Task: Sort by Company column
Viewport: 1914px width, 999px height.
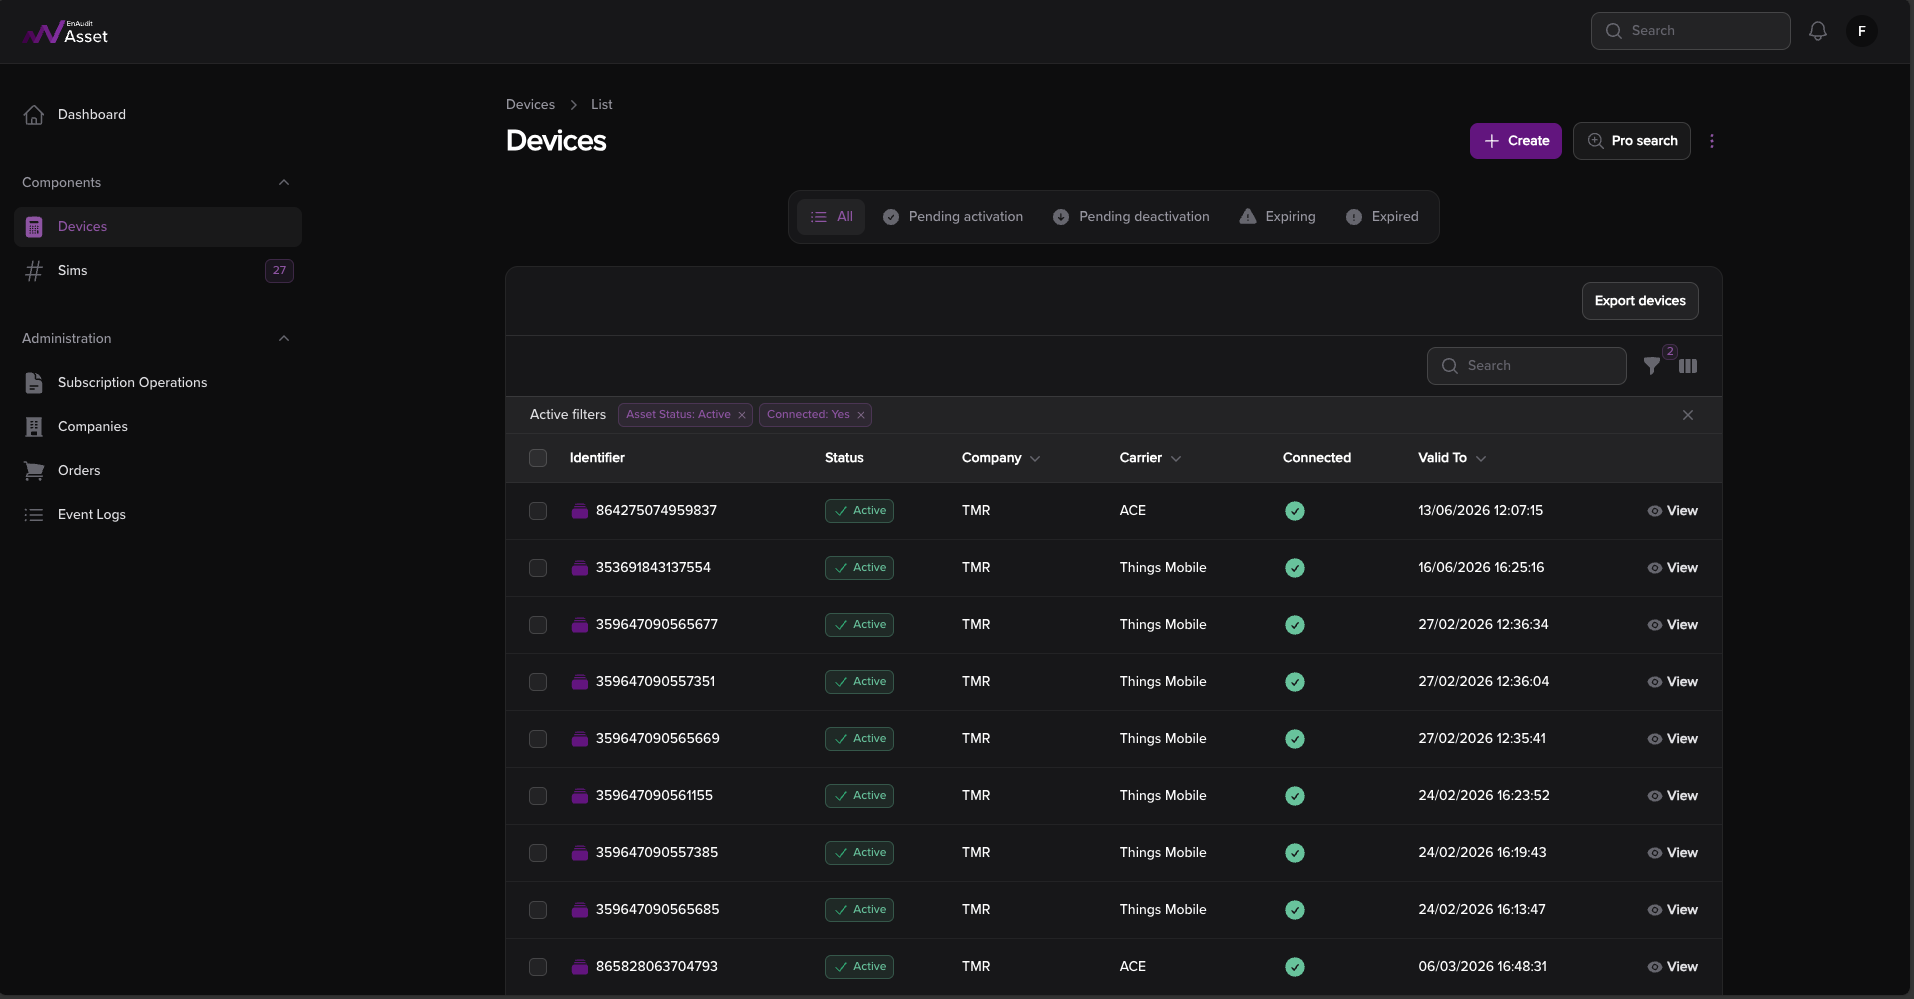Action: coord(1001,458)
